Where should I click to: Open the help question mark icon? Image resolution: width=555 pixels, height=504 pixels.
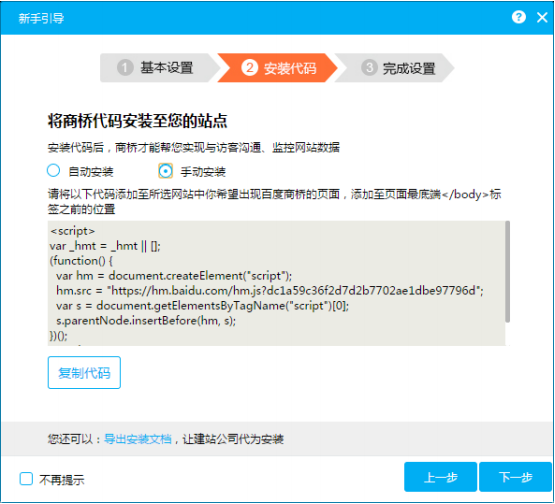(x=519, y=17)
